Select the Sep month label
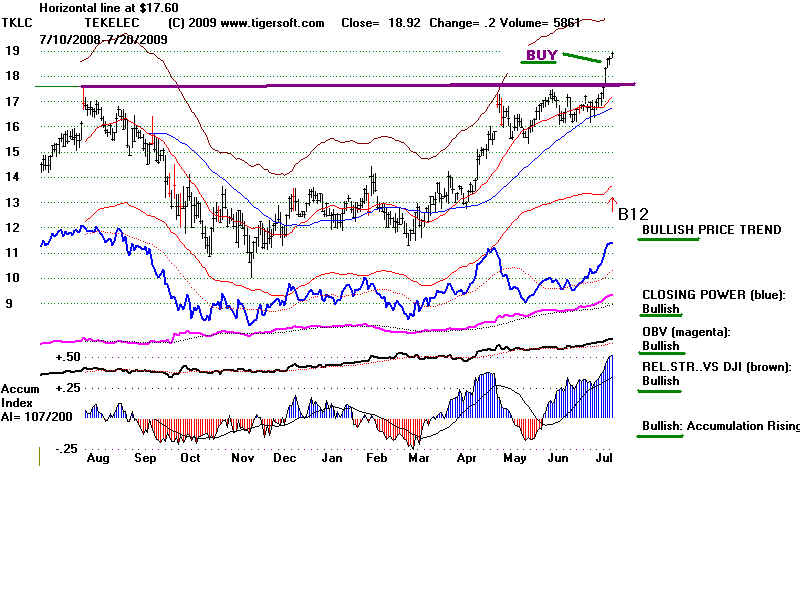Viewport: 800px width, 600px height. [145, 458]
